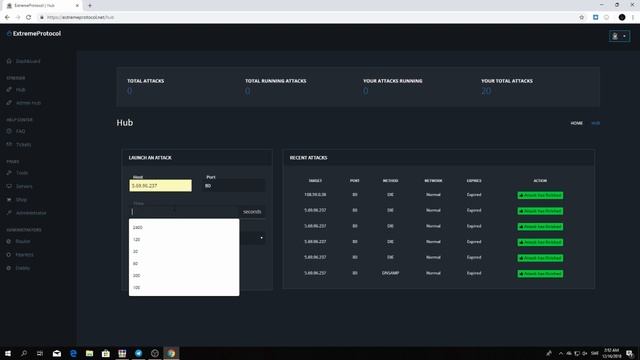Open the method dropdown arrow below seconds

(x=261, y=238)
